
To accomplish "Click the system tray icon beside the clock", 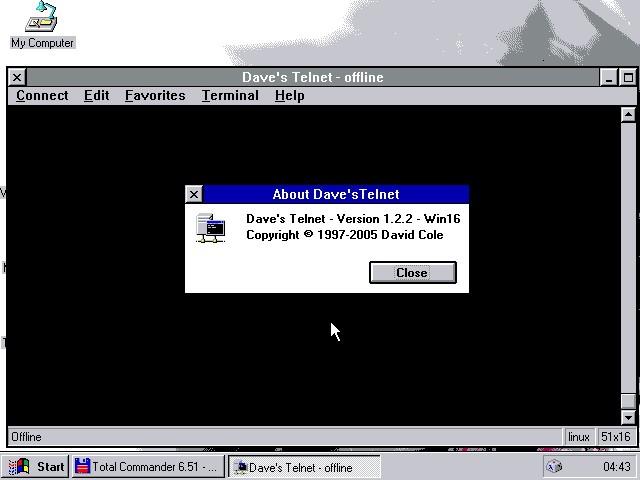I will pos(555,466).
